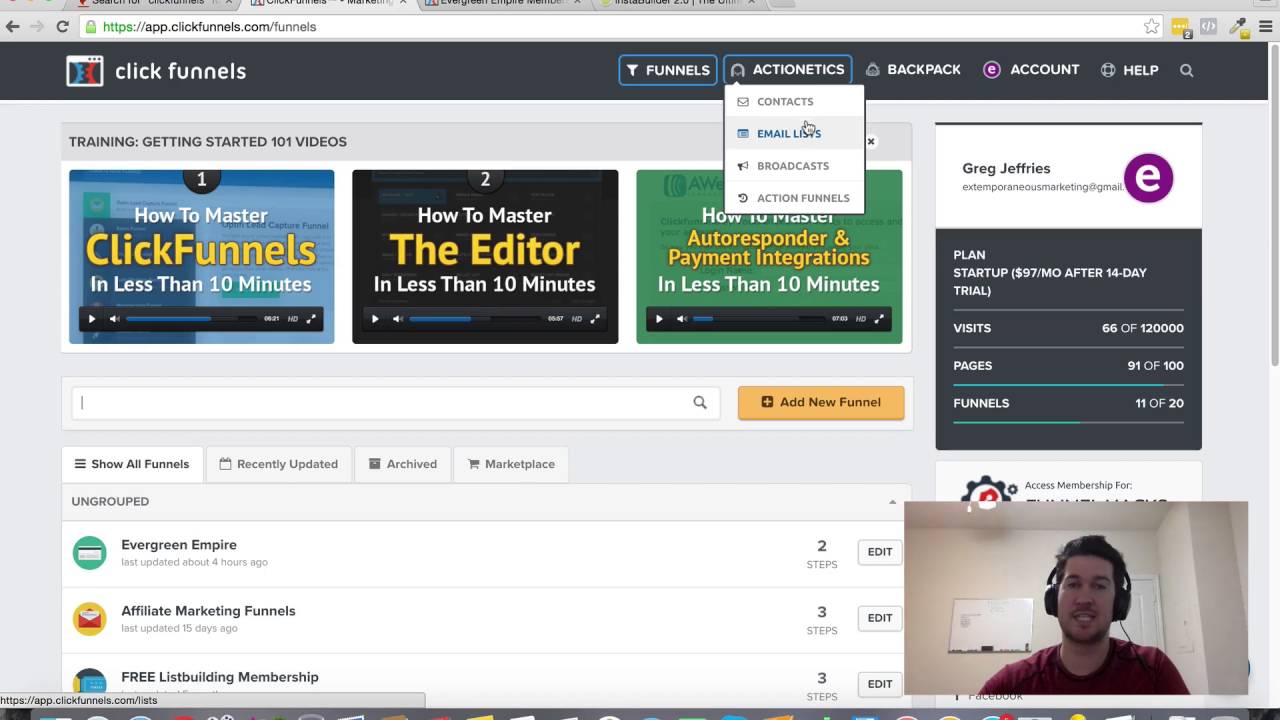Edit the Affiliate Marketing Funnels funnel
1280x720 pixels.
pos(880,618)
